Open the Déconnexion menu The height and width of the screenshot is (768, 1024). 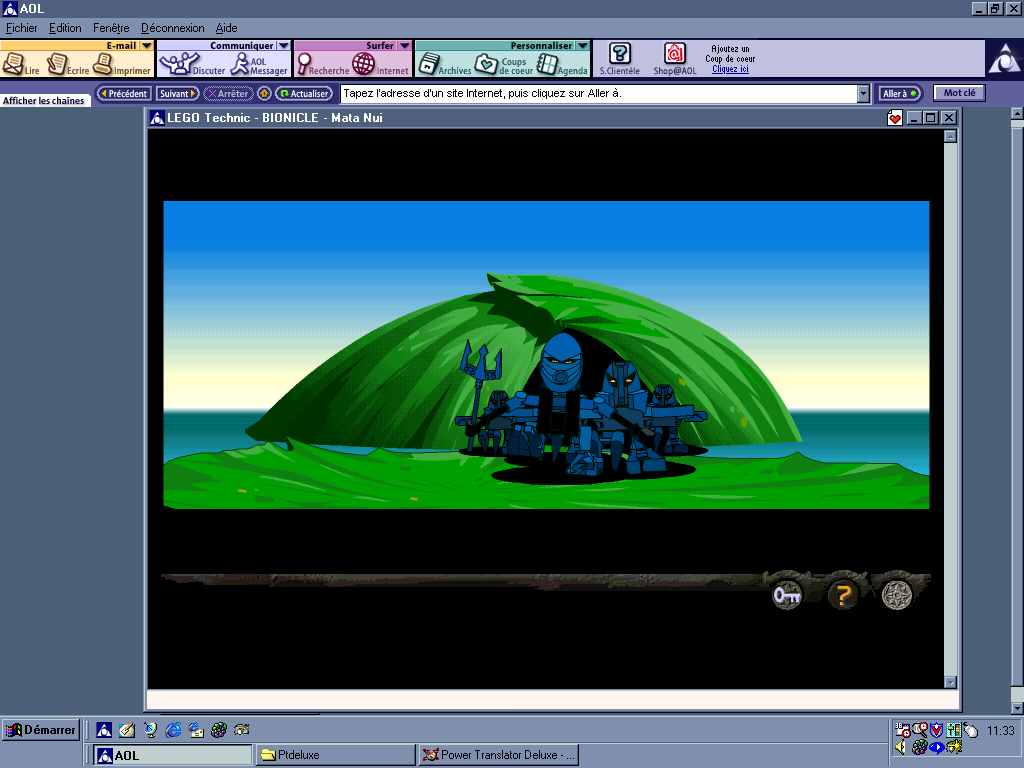point(172,28)
